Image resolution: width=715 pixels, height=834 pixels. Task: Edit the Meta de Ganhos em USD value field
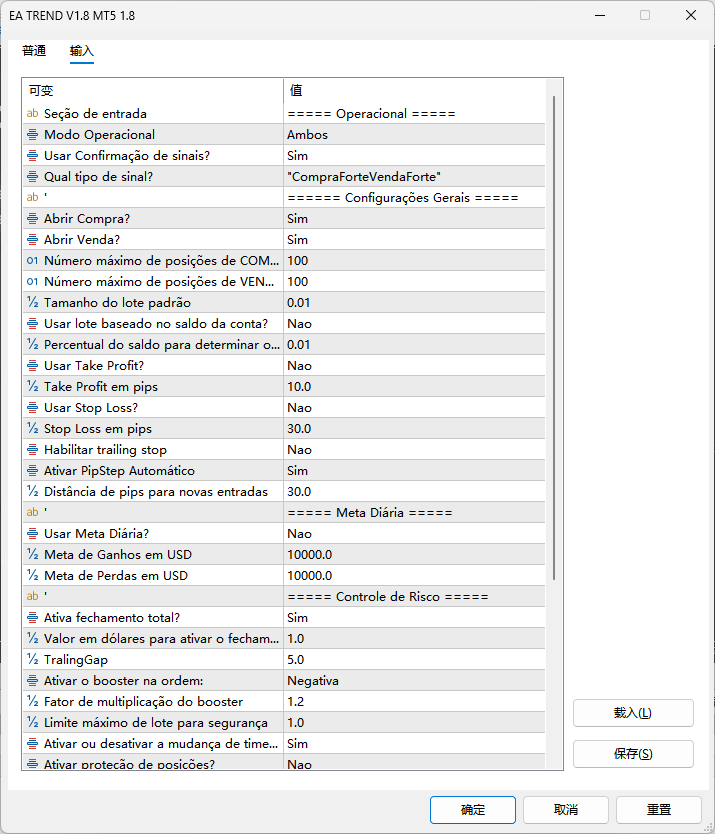click(414, 555)
